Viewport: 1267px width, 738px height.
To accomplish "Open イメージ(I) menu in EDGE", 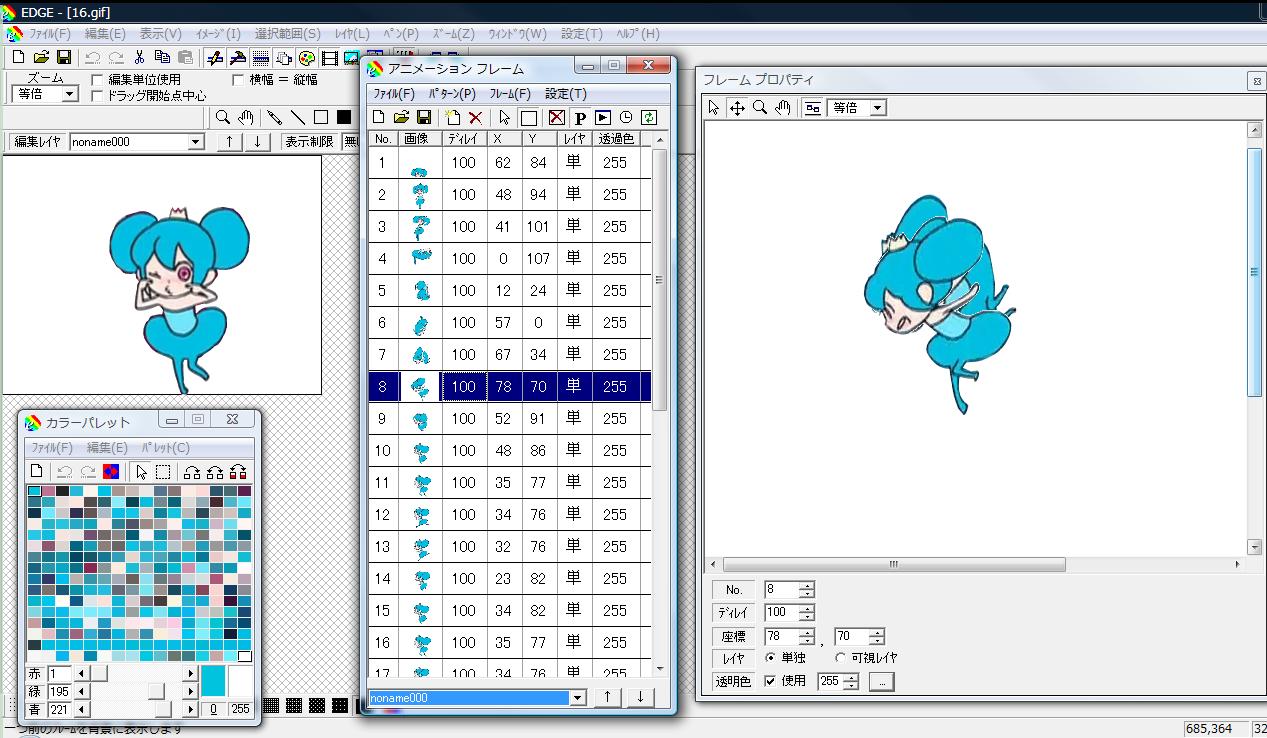I will 218,33.
